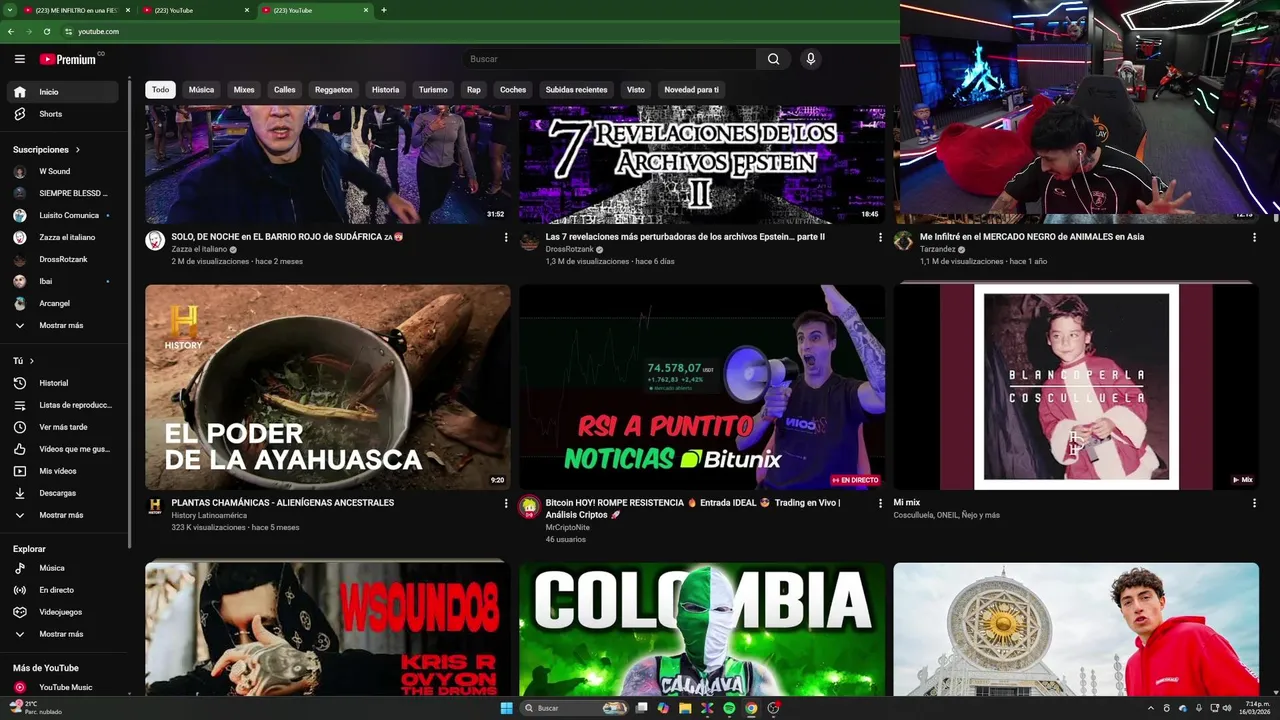The image size is (1280, 720).
Task: Open options menu for Mi mix
Action: click(x=1254, y=504)
